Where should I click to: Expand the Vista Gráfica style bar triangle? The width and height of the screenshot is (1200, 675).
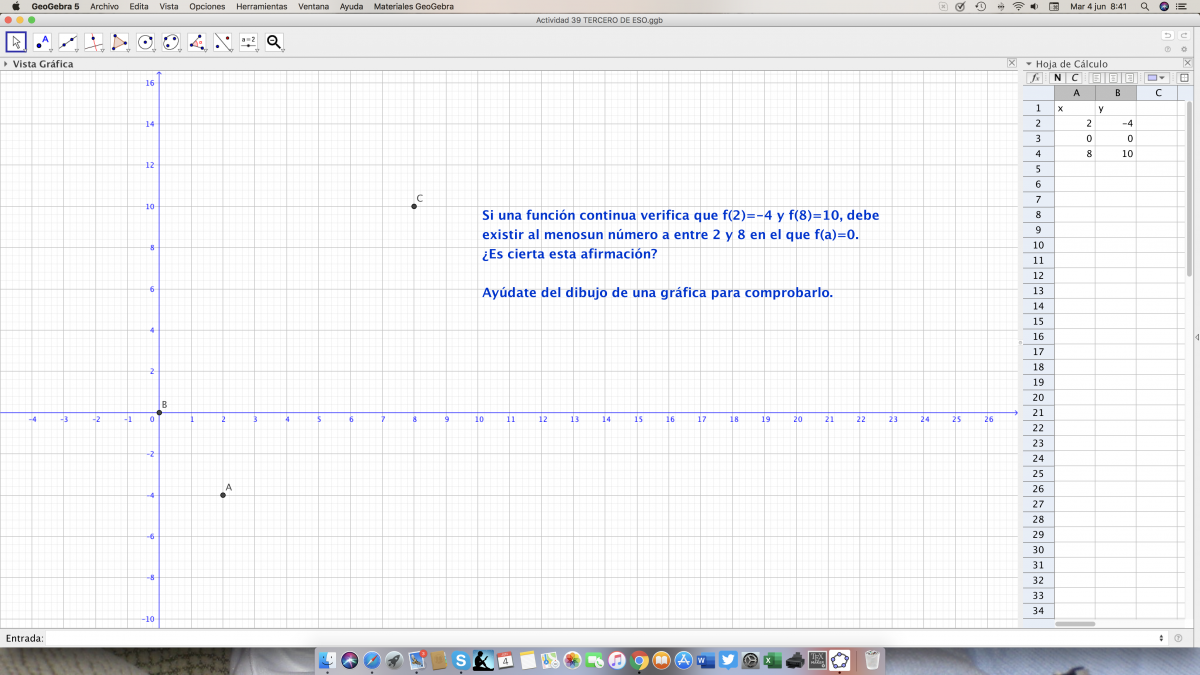pyautogui.click(x=6, y=64)
